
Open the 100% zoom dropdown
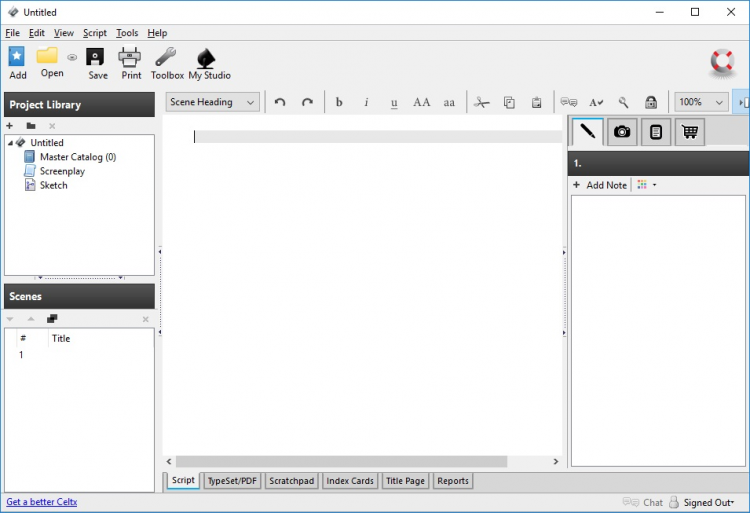(x=701, y=102)
